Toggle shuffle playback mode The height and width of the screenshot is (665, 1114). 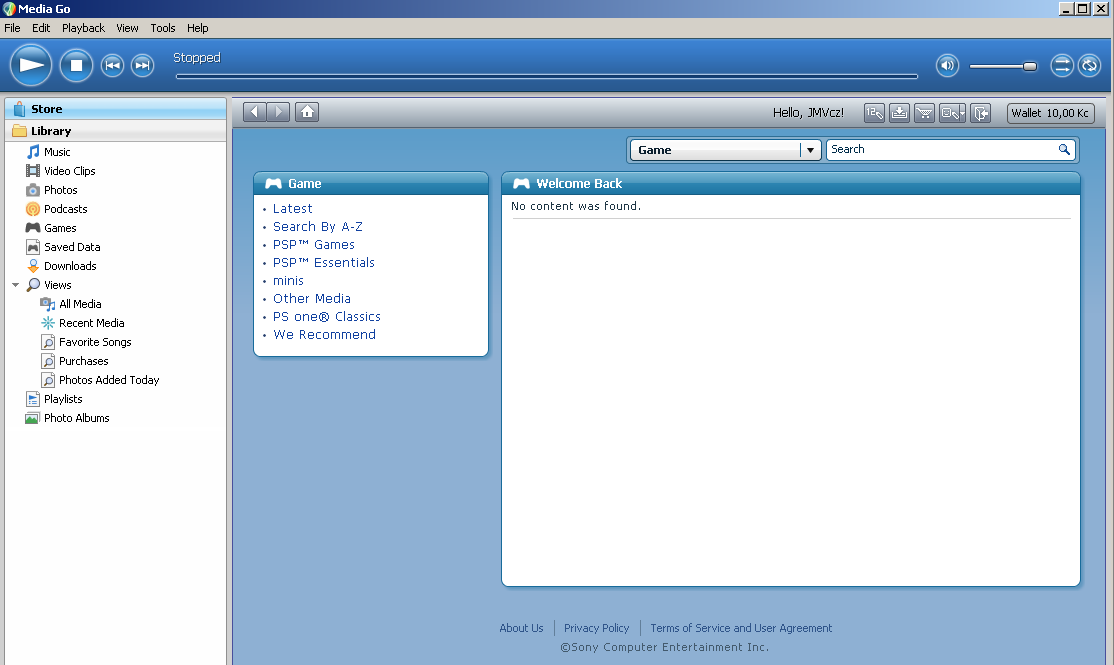(1061, 65)
